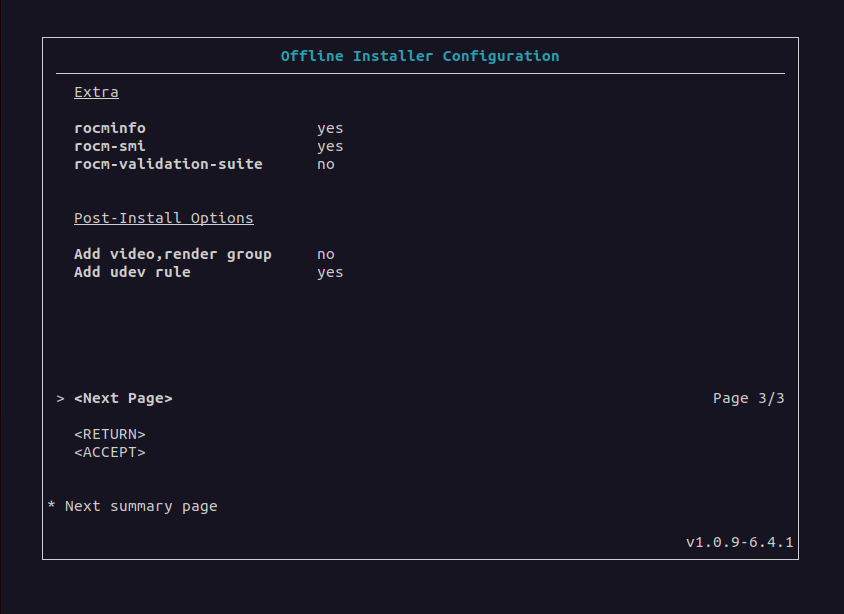Viewport: 844px width, 614px height.
Task: Click the Add udev rule label
Action: tap(132, 272)
